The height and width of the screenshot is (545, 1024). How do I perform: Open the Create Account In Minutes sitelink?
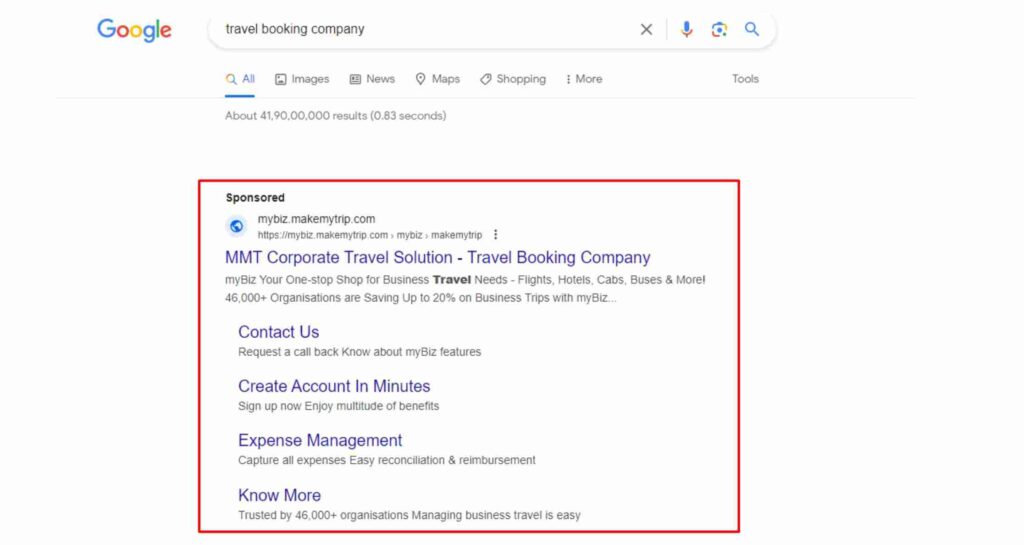(x=334, y=386)
